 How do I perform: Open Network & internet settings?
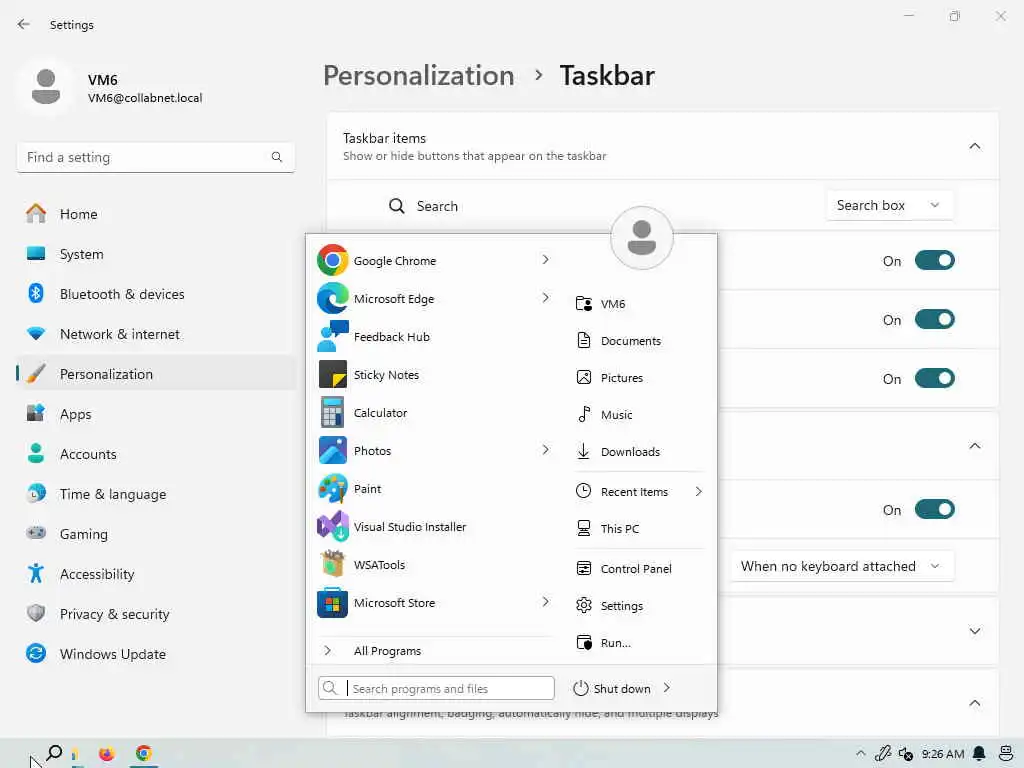[x=155, y=334]
